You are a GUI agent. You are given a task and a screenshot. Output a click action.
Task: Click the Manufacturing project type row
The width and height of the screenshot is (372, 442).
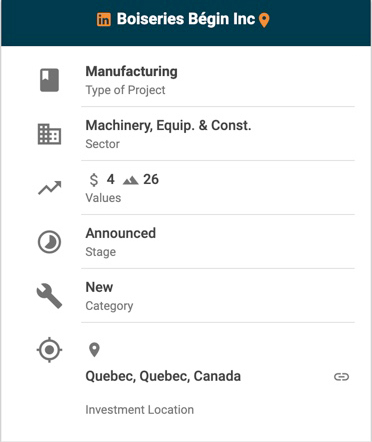[218, 80]
